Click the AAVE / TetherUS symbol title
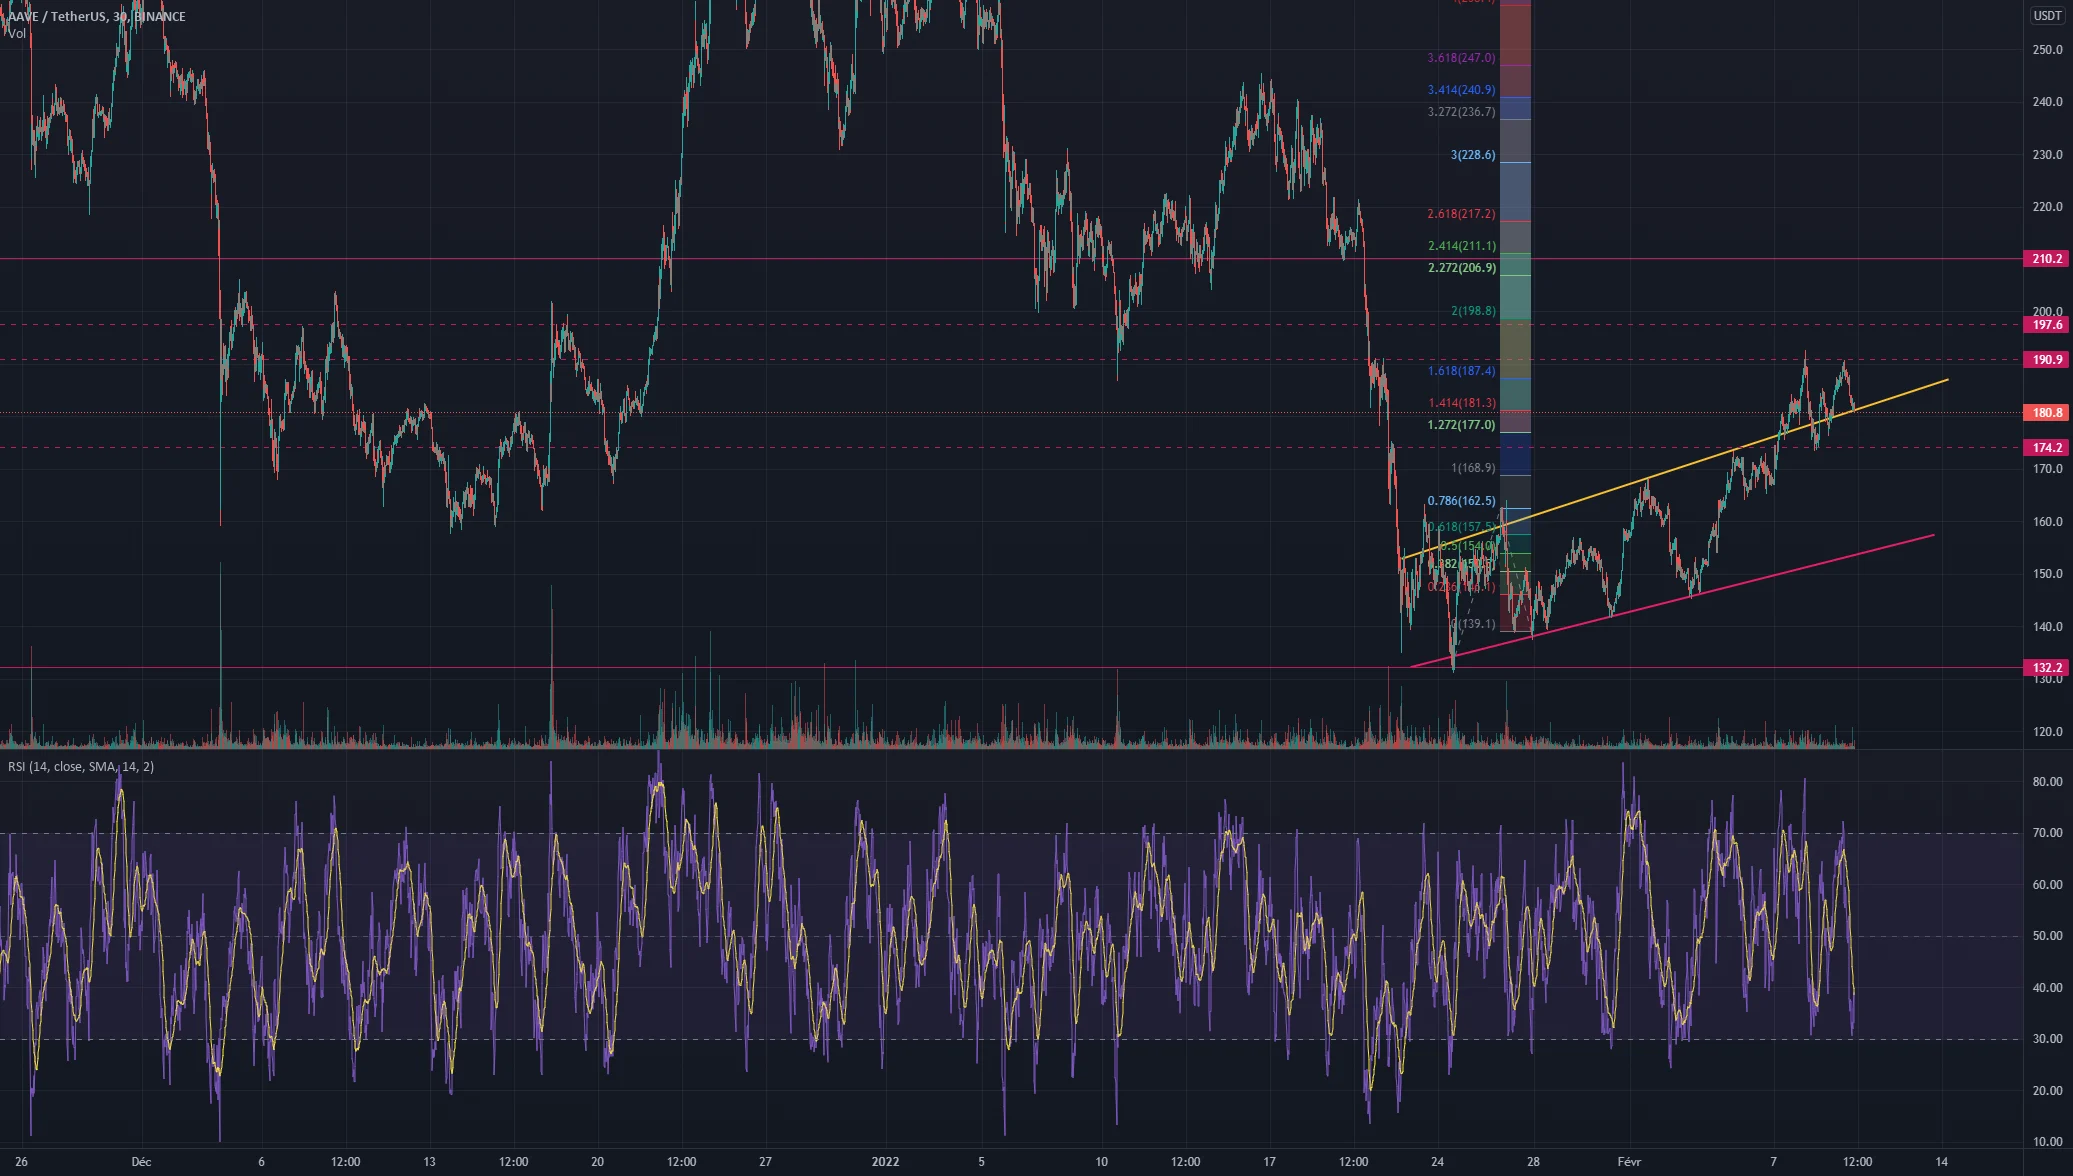 coord(97,16)
